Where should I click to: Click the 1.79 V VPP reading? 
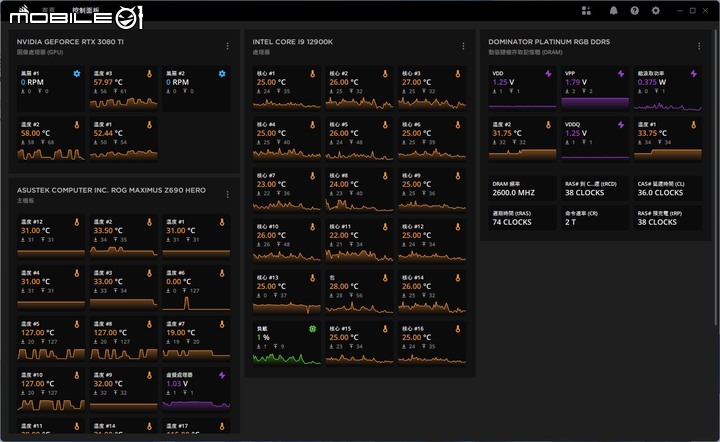pyautogui.click(x=576, y=82)
